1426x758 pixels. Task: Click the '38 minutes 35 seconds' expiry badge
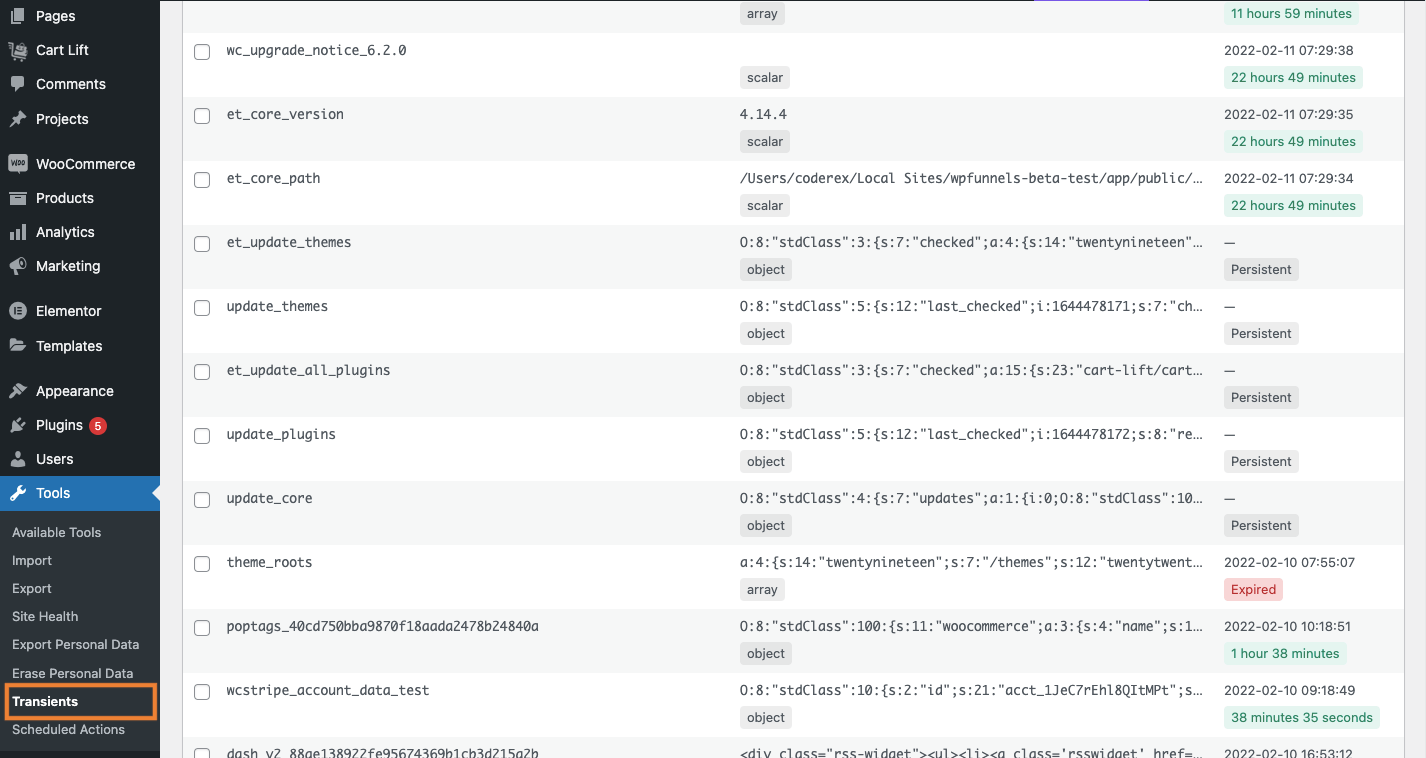click(1302, 717)
